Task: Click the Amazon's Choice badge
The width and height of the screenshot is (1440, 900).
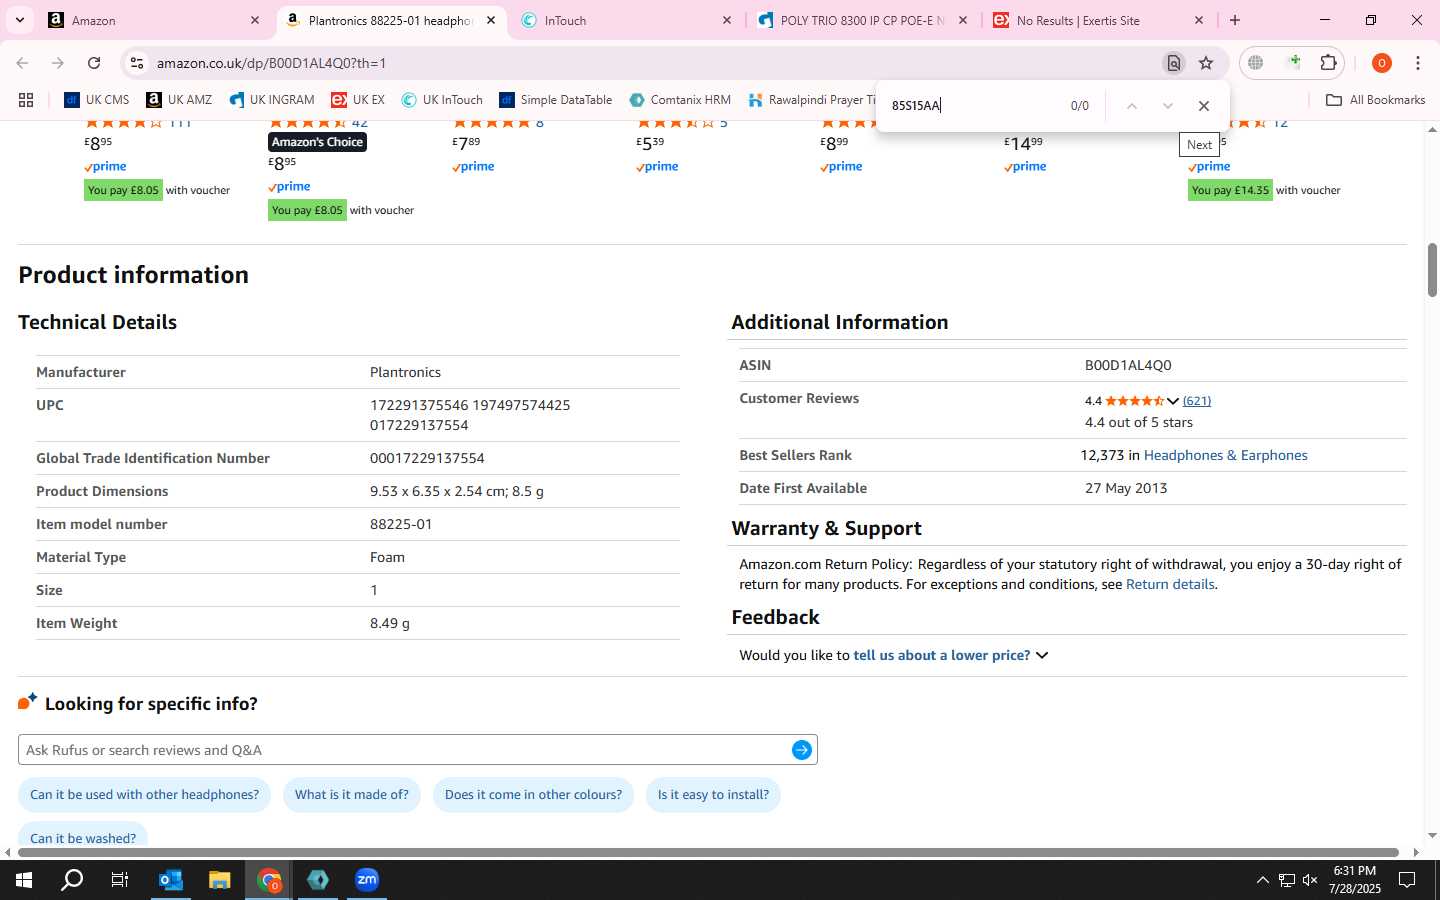Action: pyautogui.click(x=317, y=142)
